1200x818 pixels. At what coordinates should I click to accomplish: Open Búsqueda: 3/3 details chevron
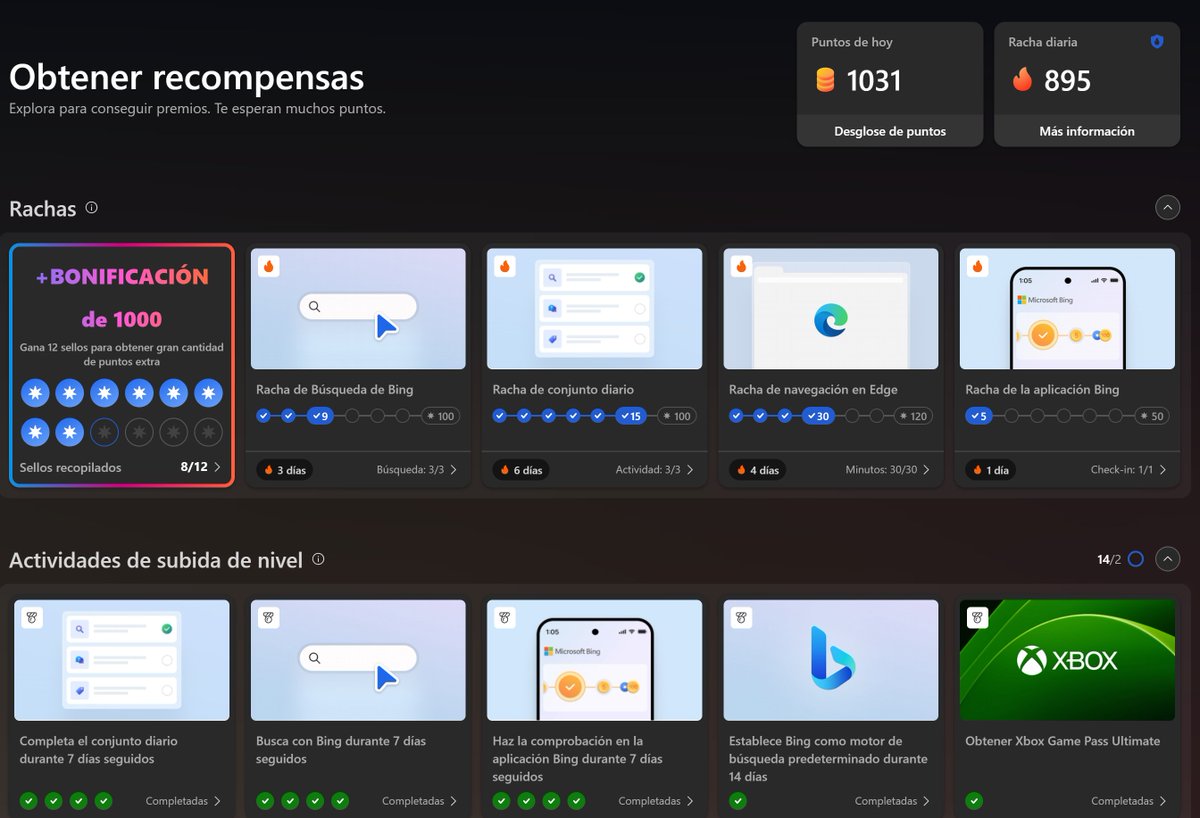tap(453, 469)
